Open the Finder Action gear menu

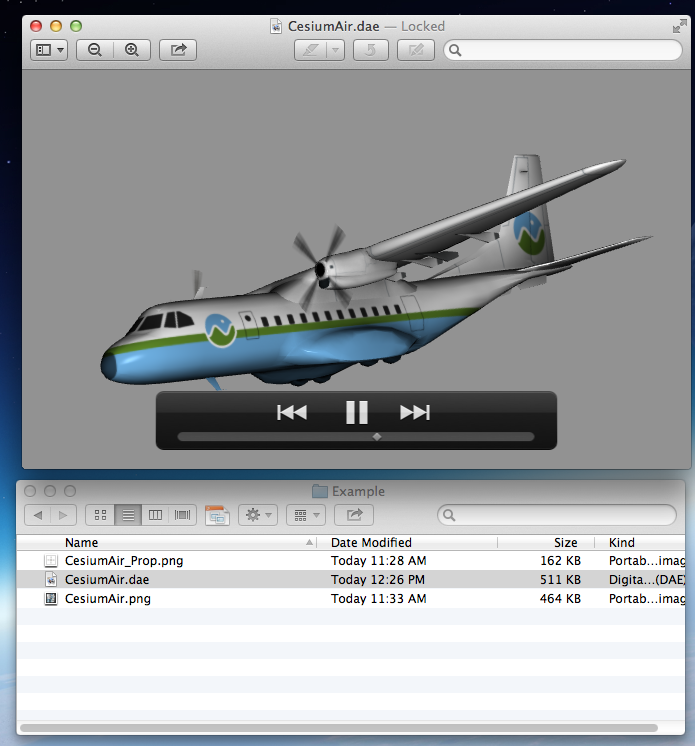(258, 515)
